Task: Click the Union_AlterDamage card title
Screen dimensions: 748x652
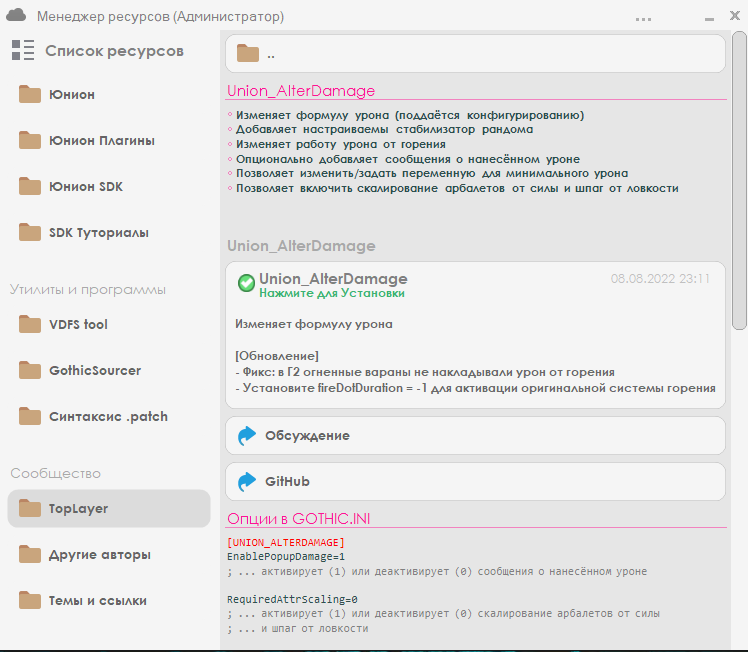Action: pos(333,279)
